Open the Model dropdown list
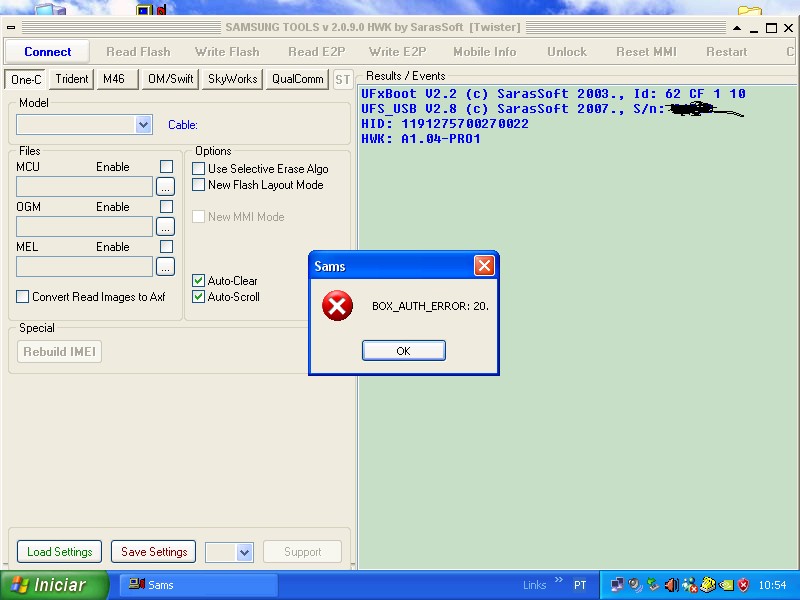This screenshot has width=800, height=600. [x=143, y=125]
